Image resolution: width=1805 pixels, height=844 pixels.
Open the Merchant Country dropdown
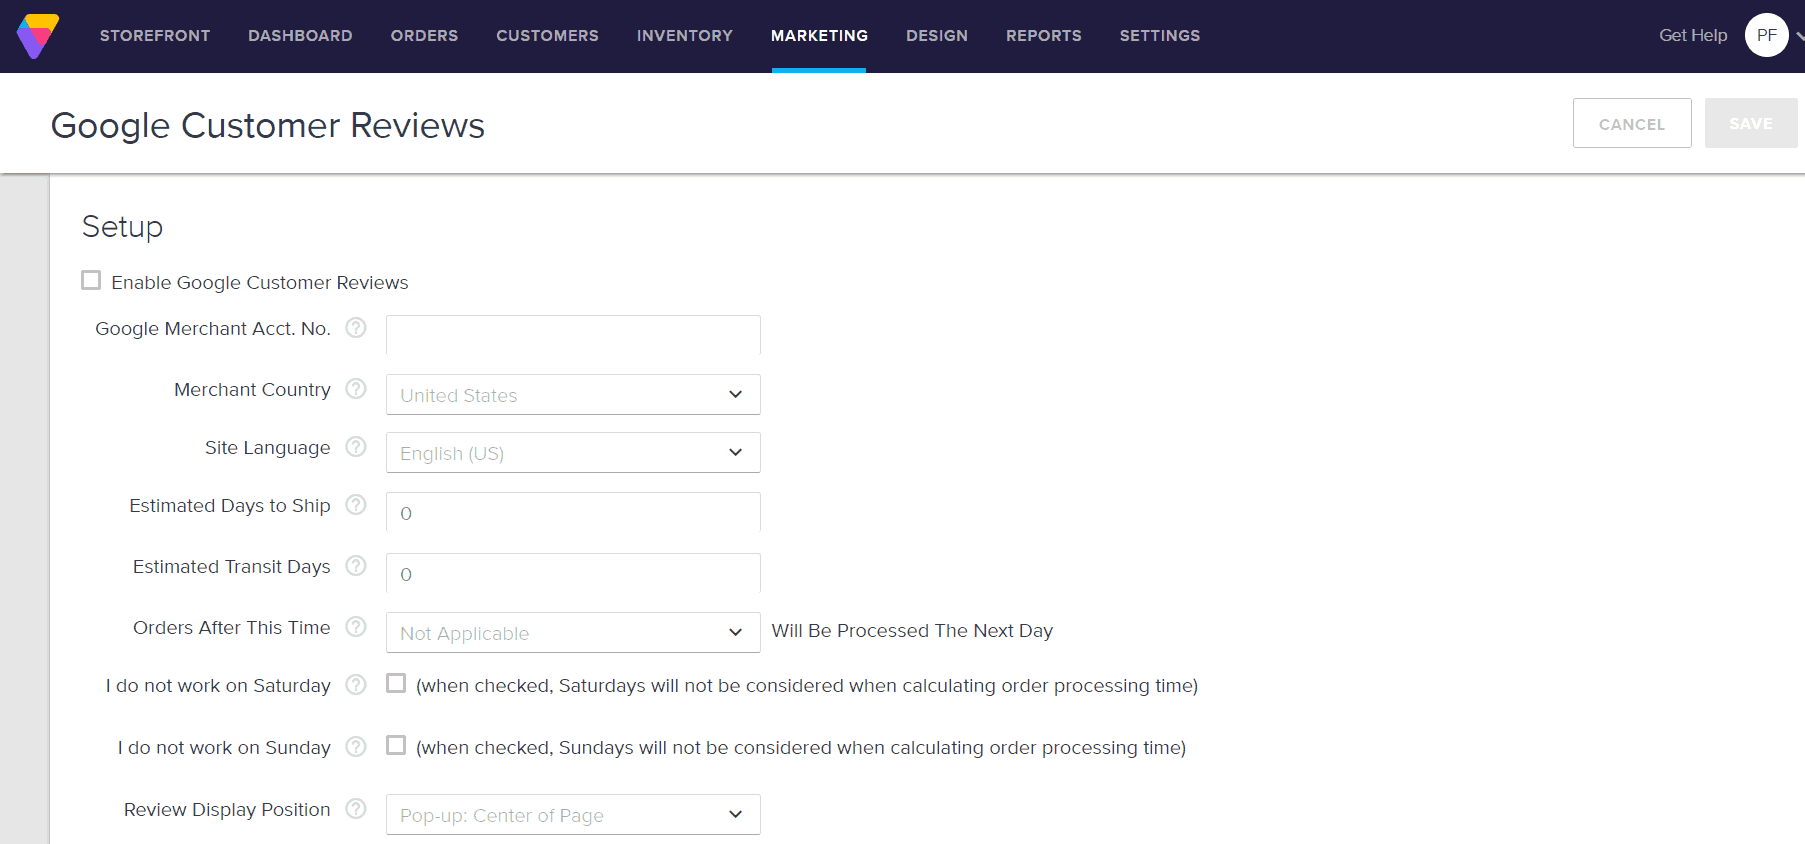pos(573,394)
